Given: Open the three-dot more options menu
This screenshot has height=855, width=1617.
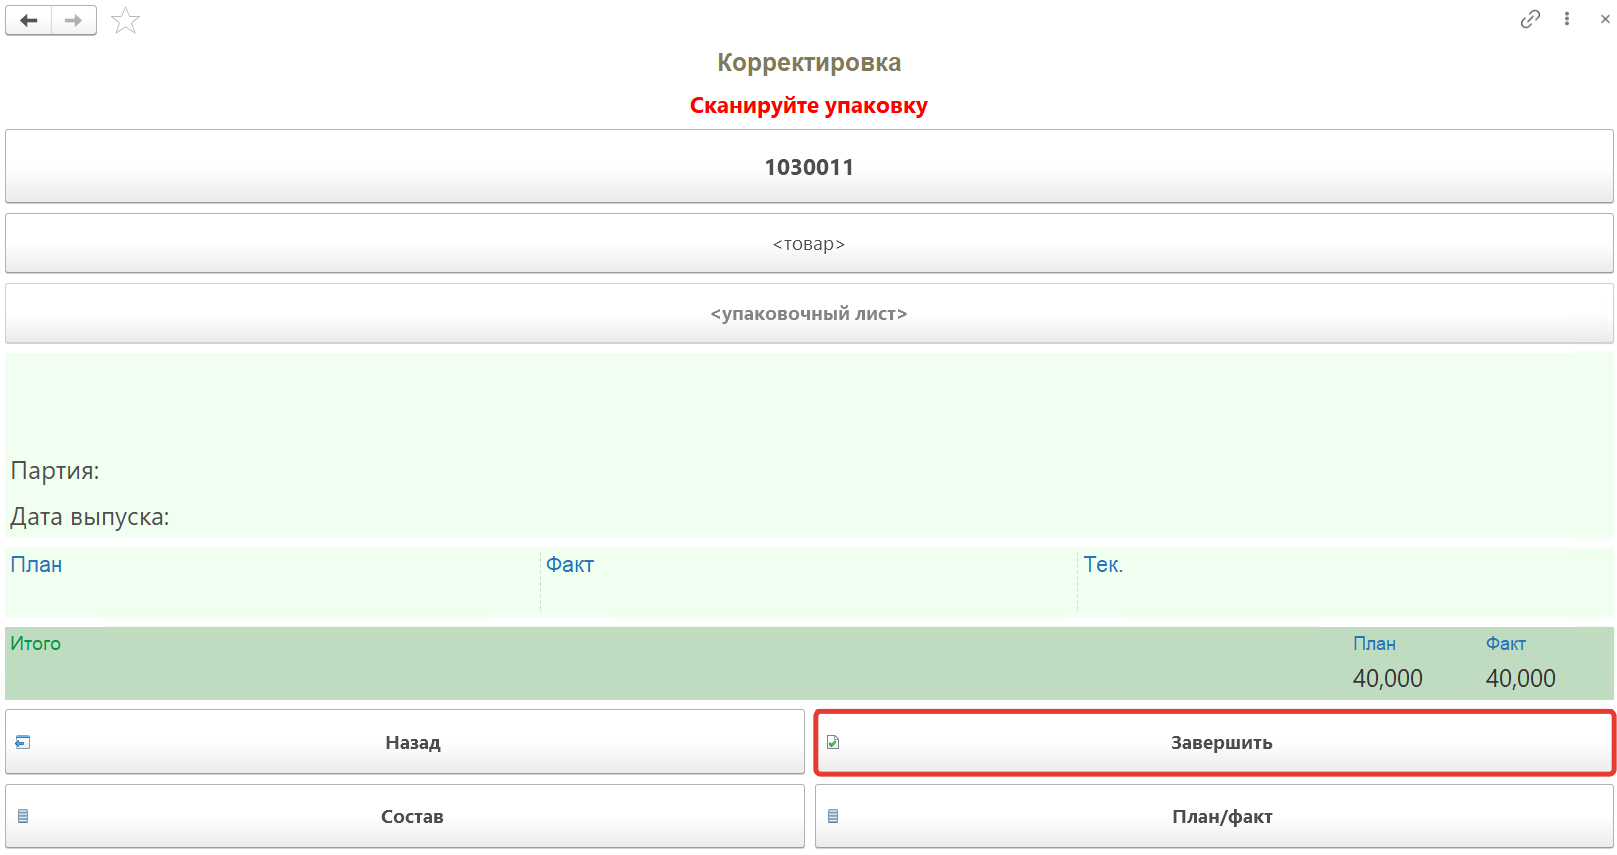Looking at the screenshot, I should point(1566,19).
